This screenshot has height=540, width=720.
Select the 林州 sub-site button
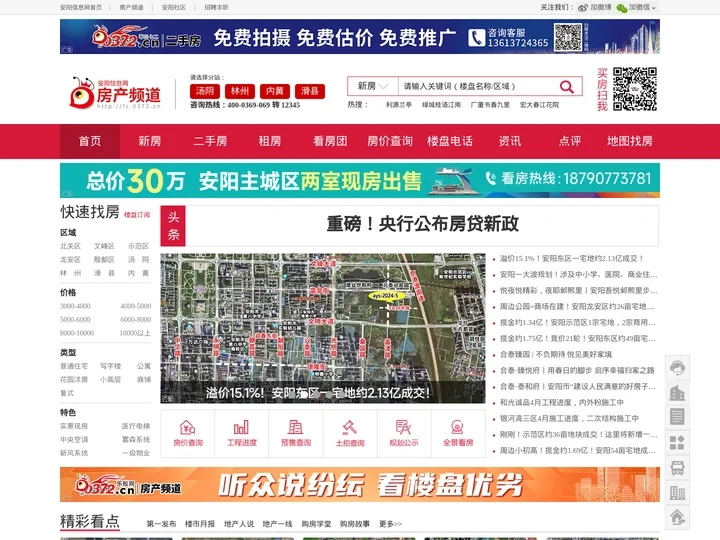click(x=240, y=91)
